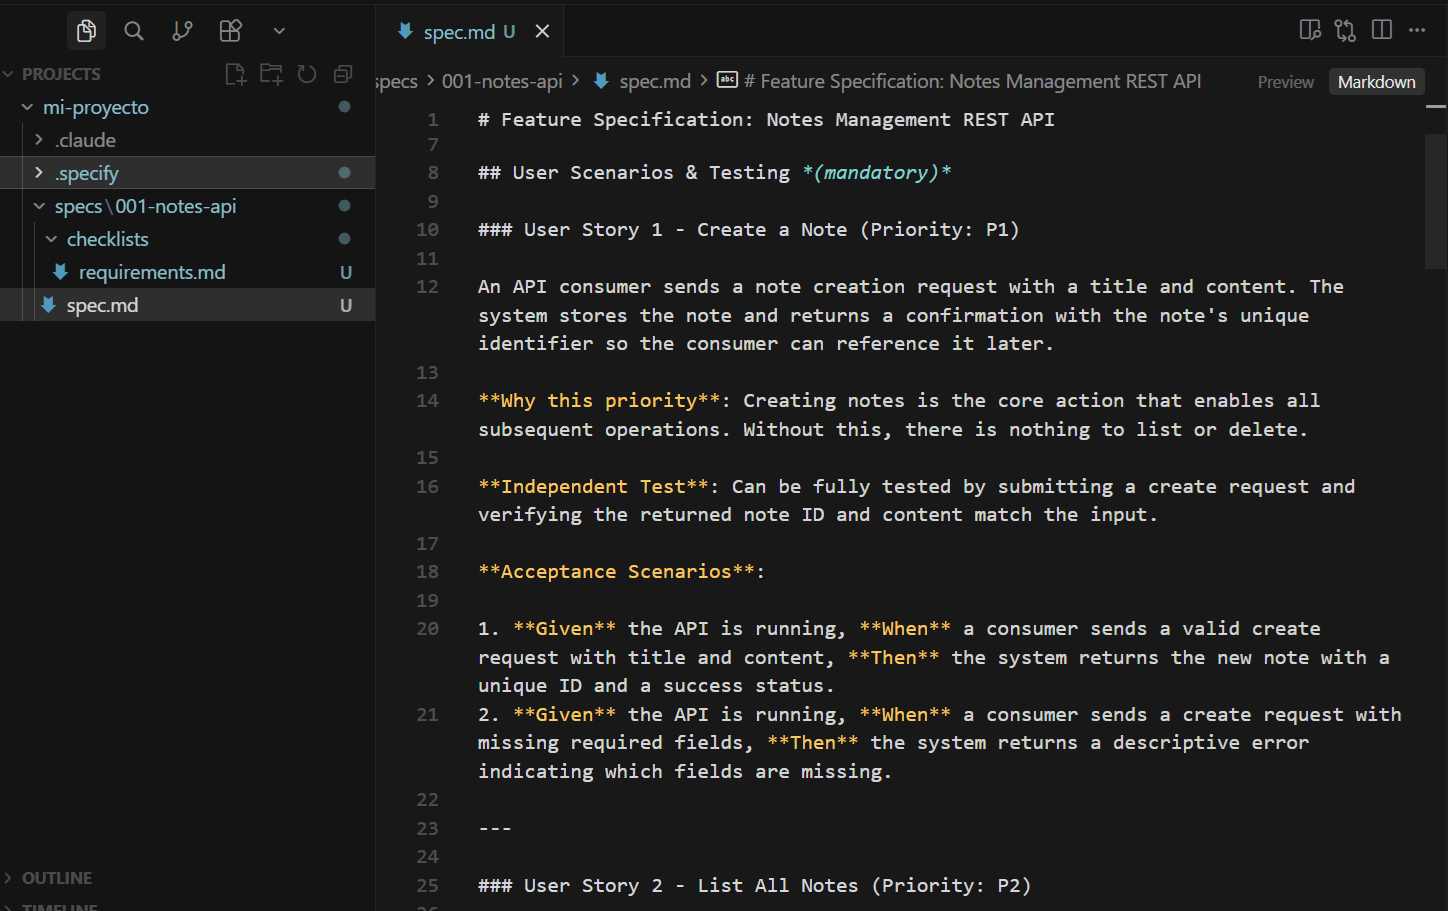The image size is (1448, 911).
Task: Split the editor to the right
Action: 1382,30
